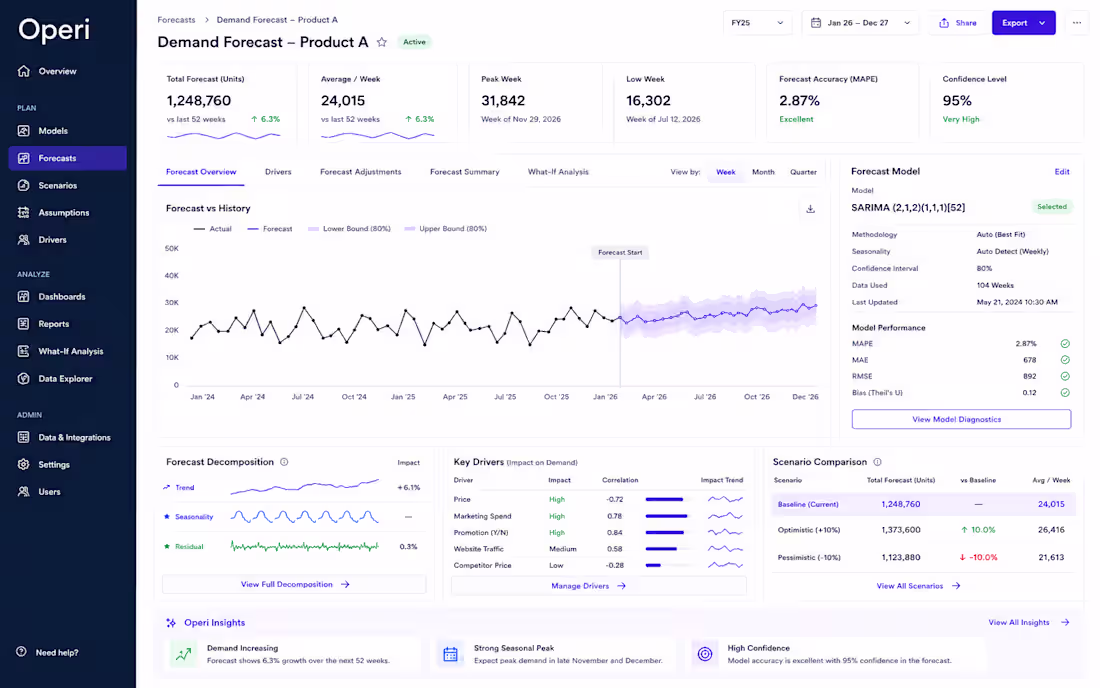Open the Reports sidebar icon

(24, 324)
